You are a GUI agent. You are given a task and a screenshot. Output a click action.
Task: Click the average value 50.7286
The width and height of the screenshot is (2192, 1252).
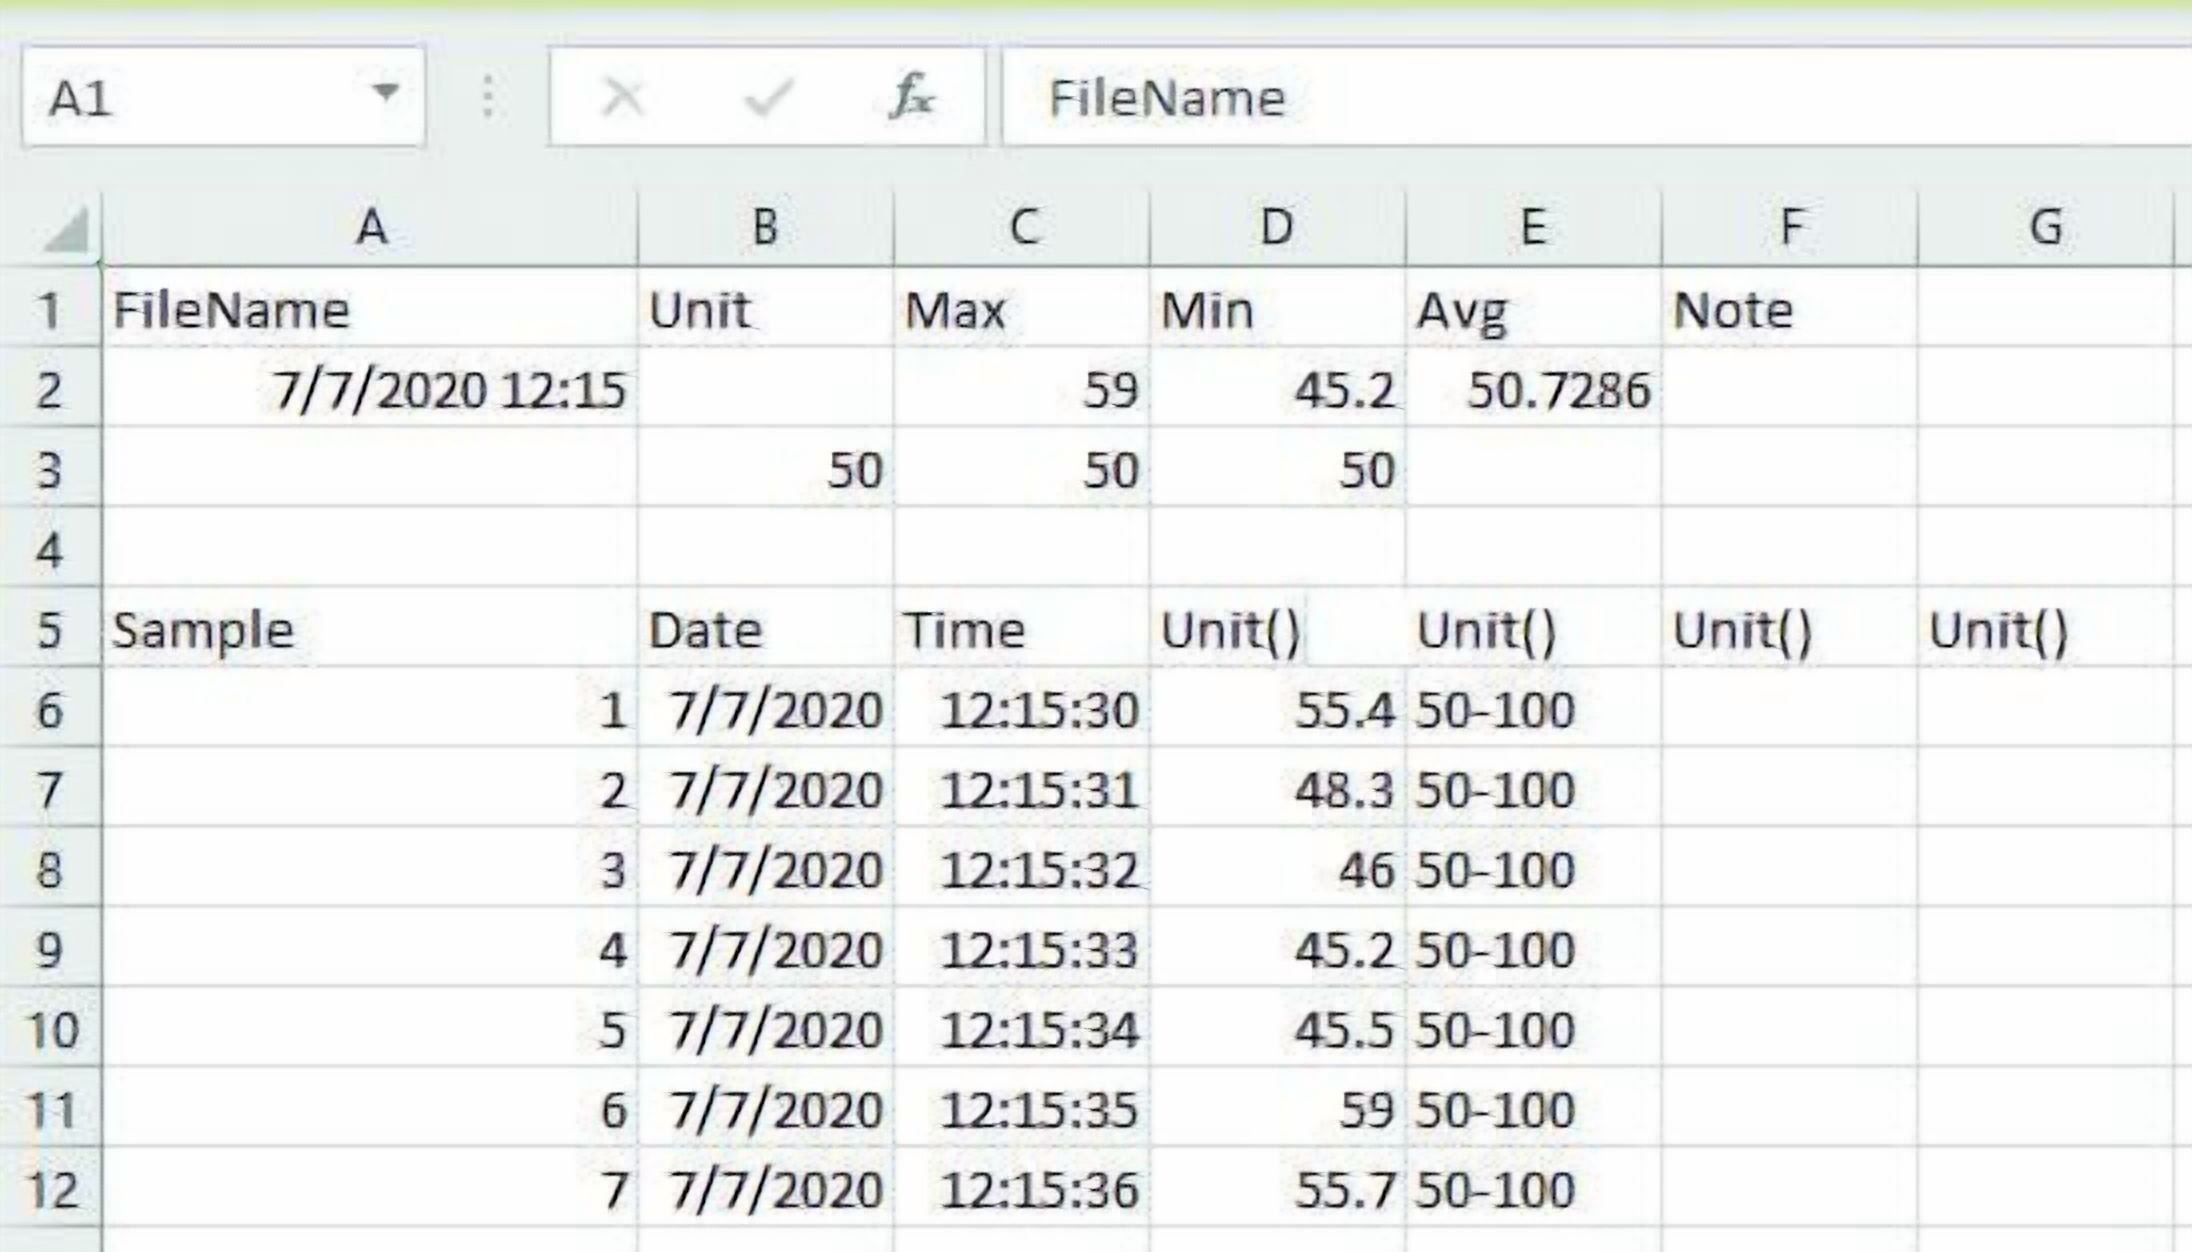(x=1533, y=388)
